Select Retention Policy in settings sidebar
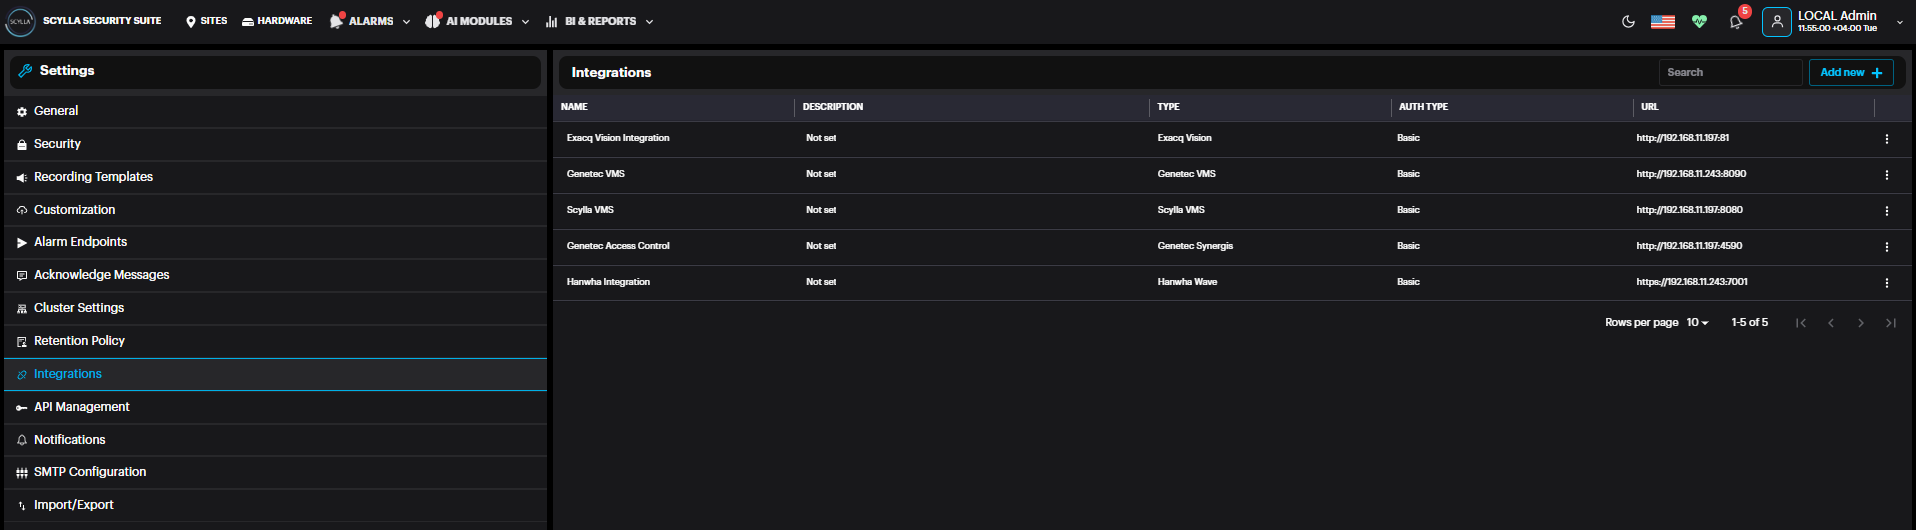The height and width of the screenshot is (530, 1916). point(79,341)
